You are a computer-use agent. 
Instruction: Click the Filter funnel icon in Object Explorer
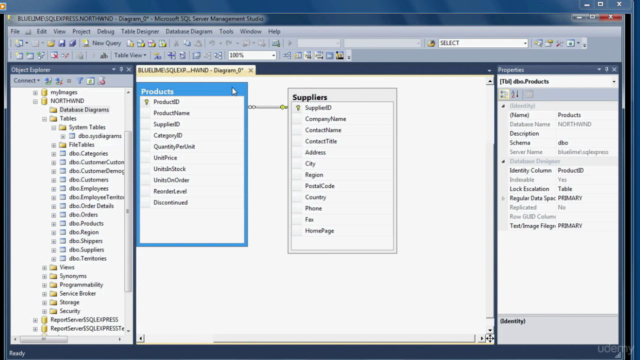pyautogui.click(x=80, y=81)
